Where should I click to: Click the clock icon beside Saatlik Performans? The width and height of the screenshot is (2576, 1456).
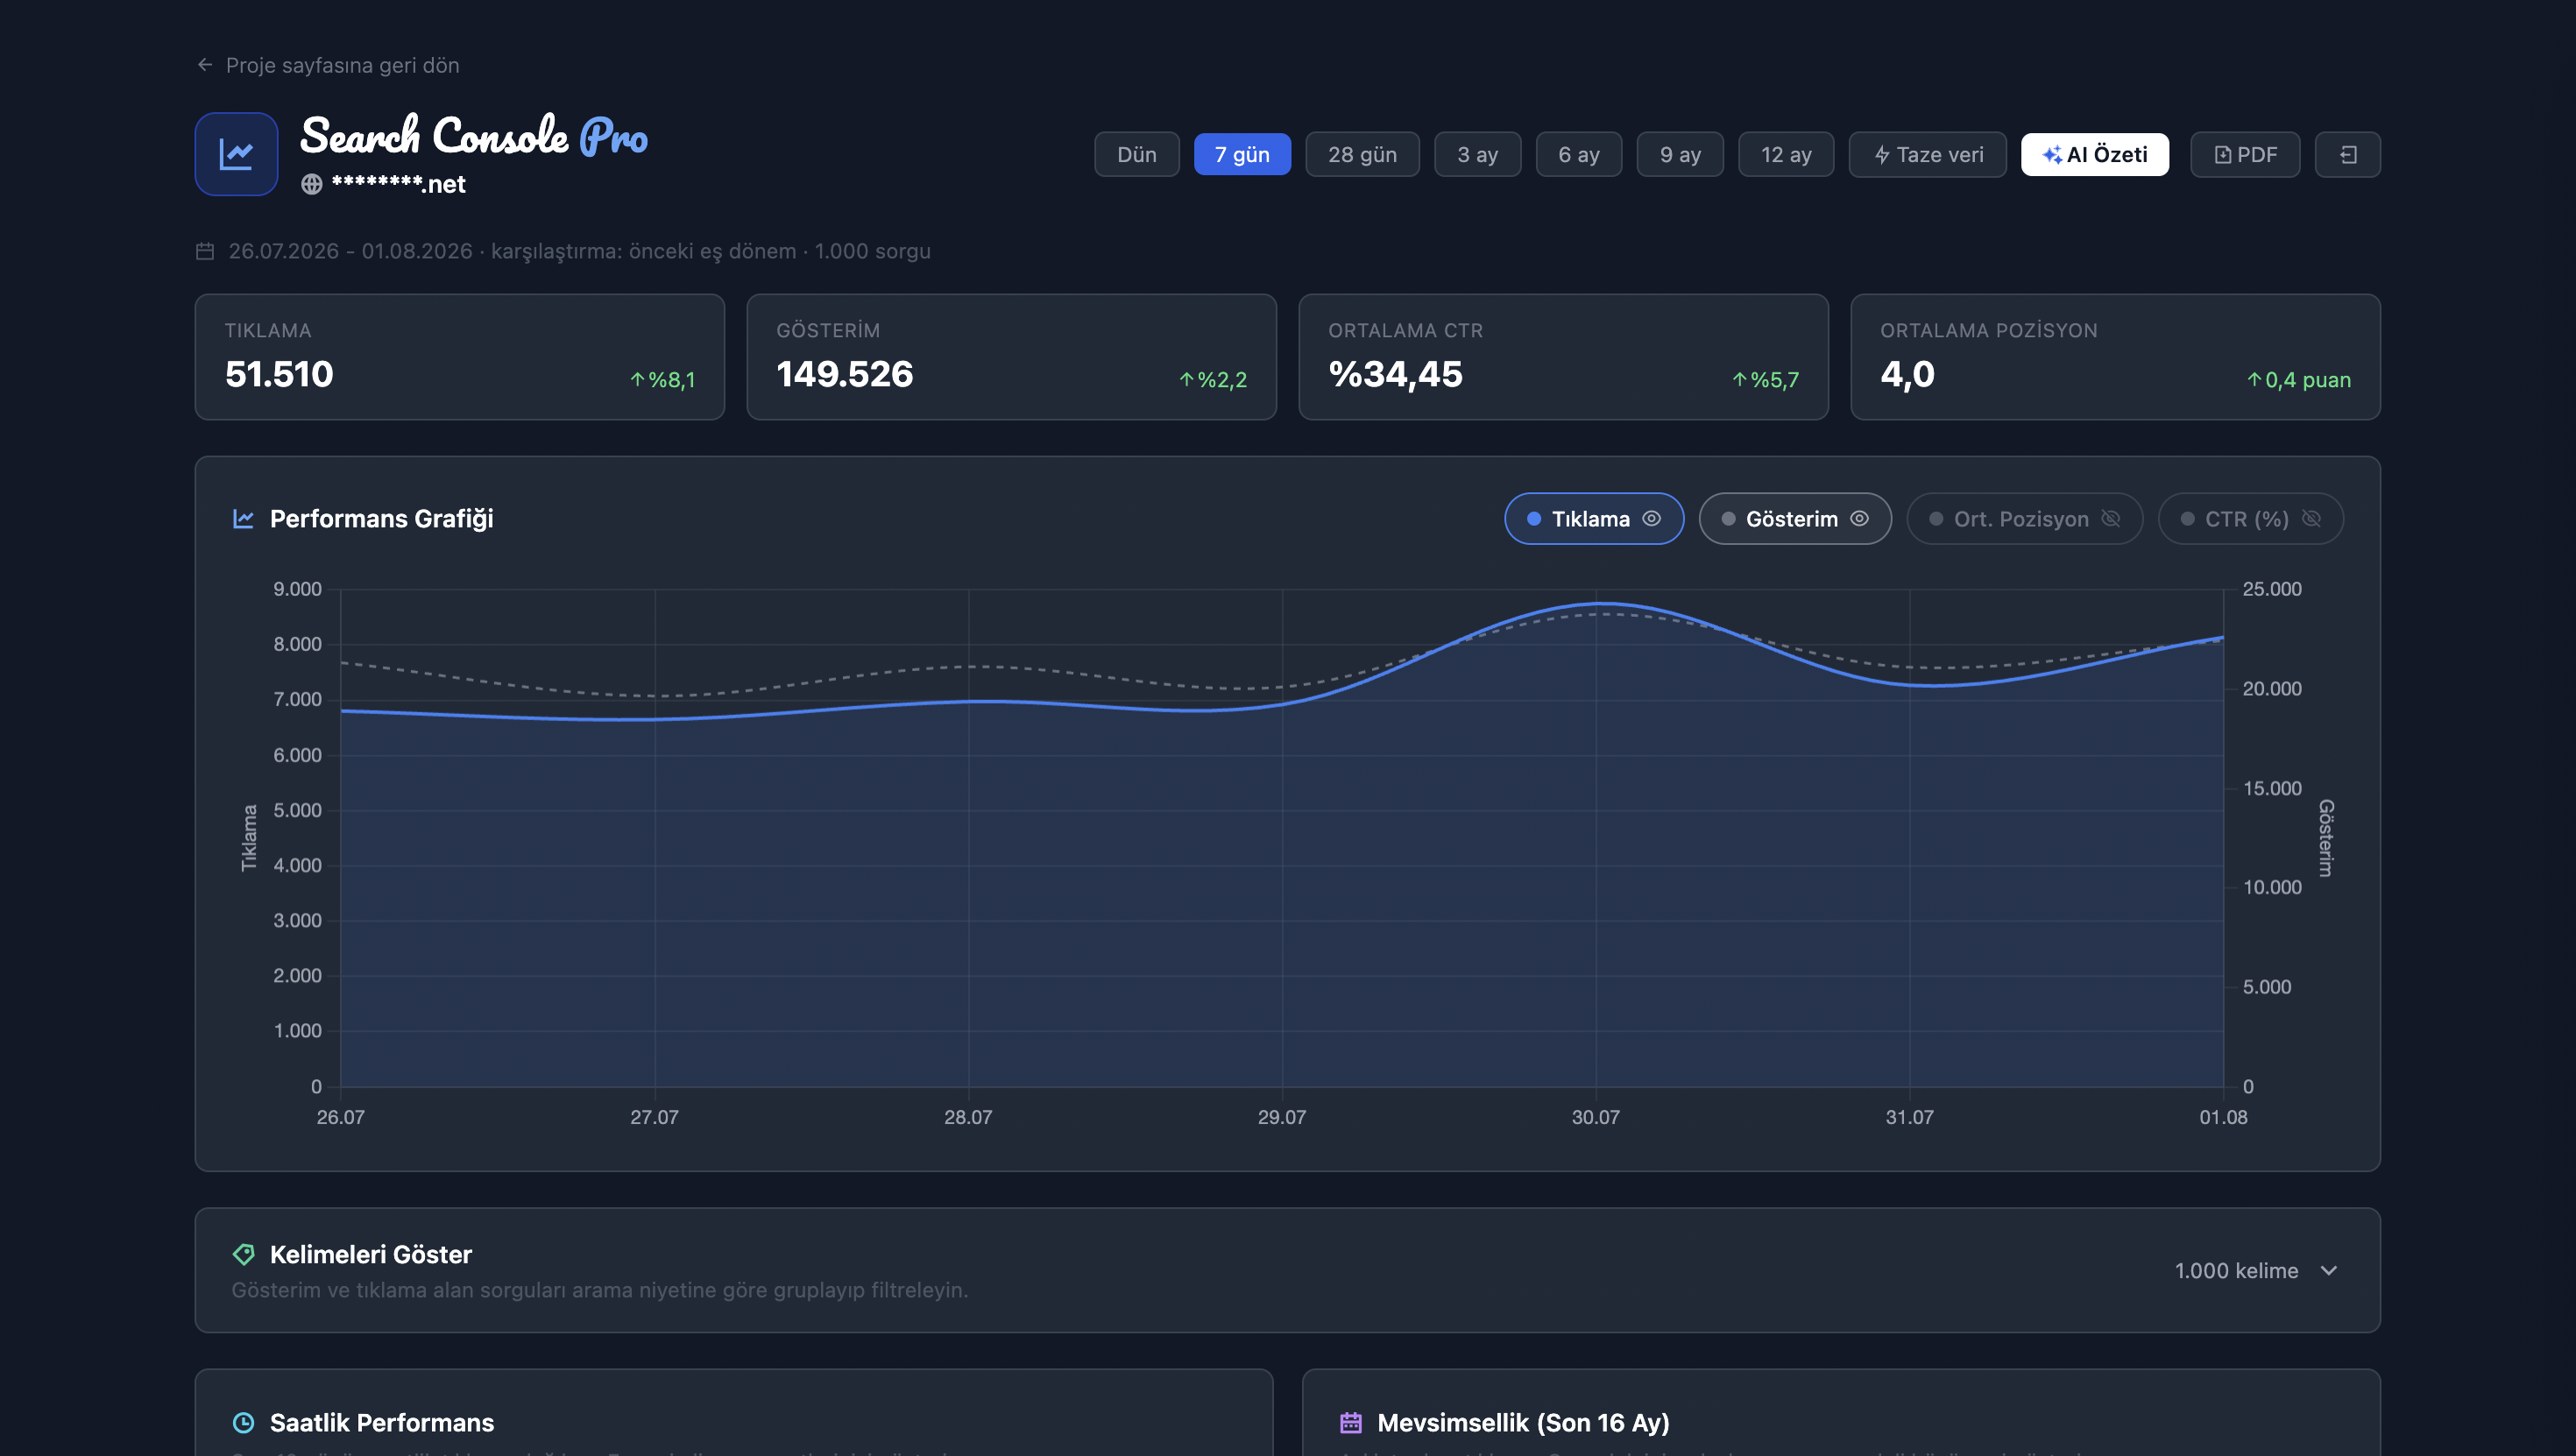click(x=243, y=1422)
